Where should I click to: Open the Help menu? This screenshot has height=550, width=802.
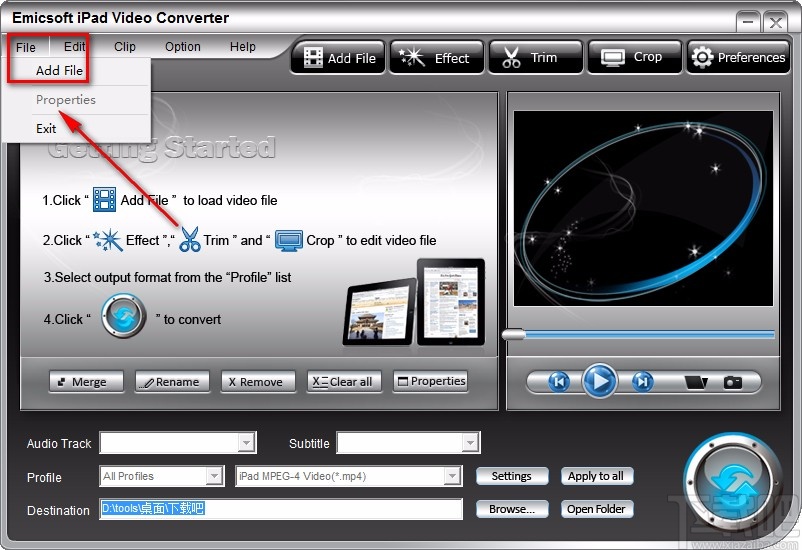(242, 47)
